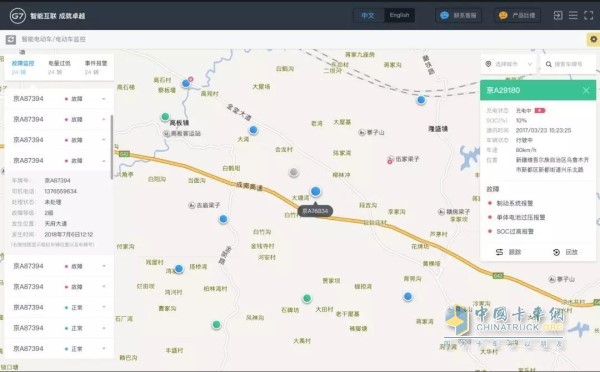This screenshot has height=372, width=600.
Task: Click green vehicle marker near 石碑坊
Action: pyautogui.click(x=307, y=298)
